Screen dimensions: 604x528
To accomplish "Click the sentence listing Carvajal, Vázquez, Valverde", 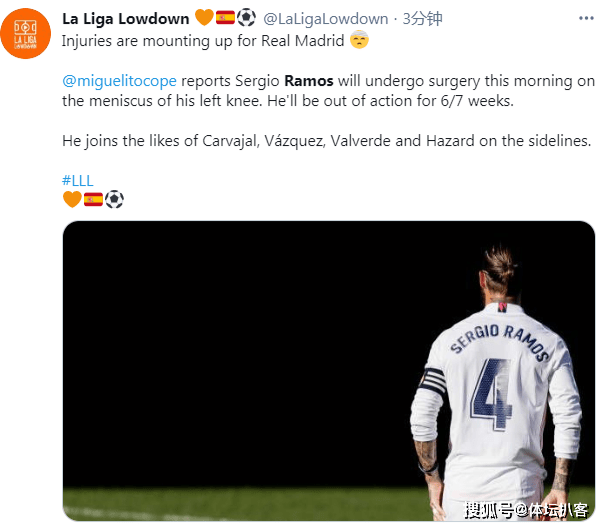I will click(x=326, y=141).
